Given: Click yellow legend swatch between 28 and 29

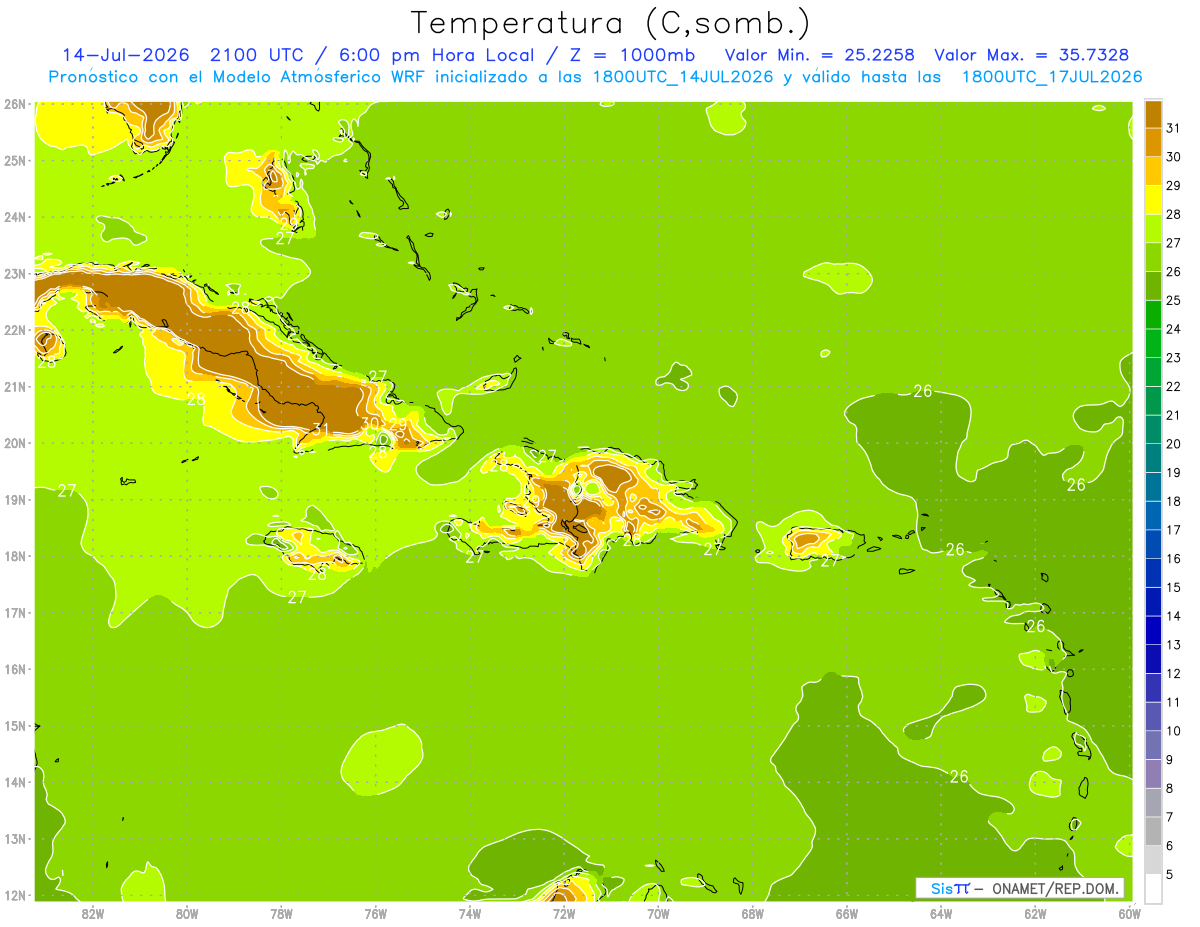Looking at the screenshot, I should 1153,200.
